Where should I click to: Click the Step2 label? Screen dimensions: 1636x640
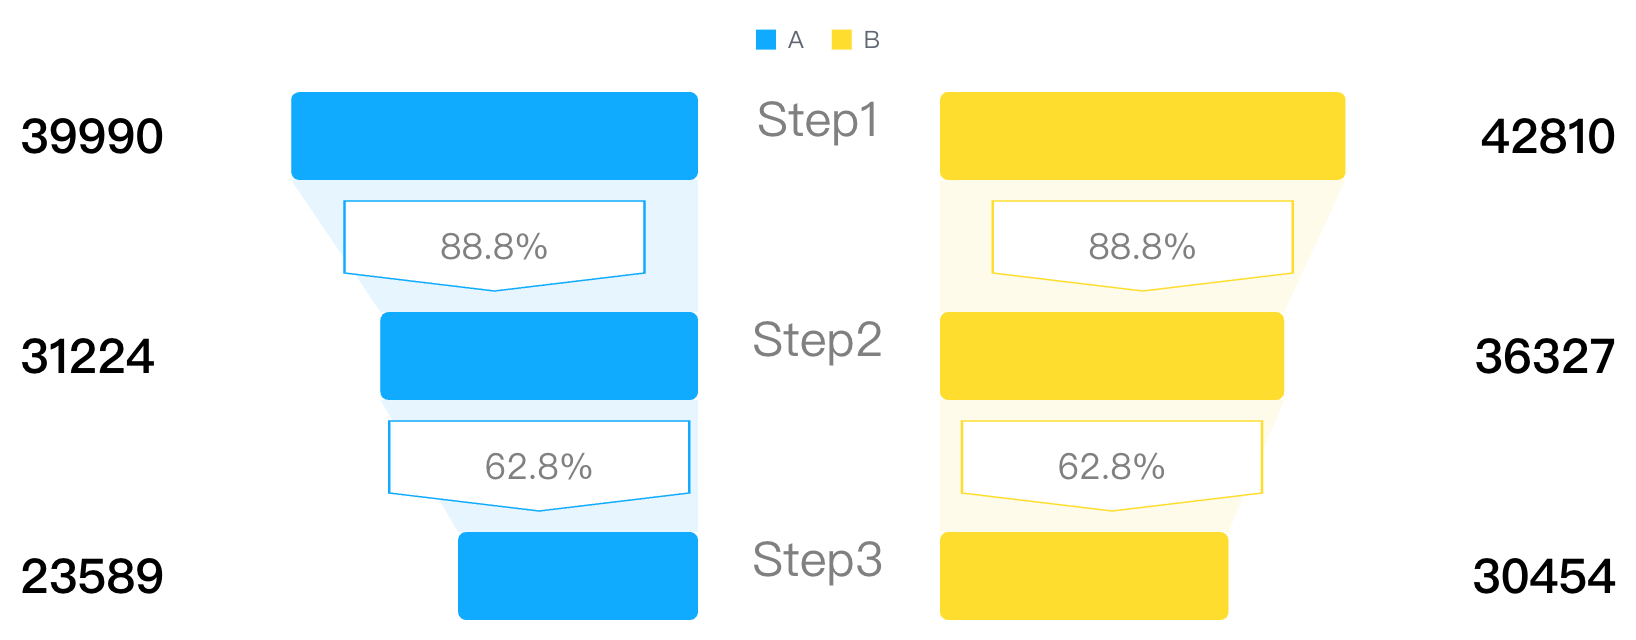point(818,341)
